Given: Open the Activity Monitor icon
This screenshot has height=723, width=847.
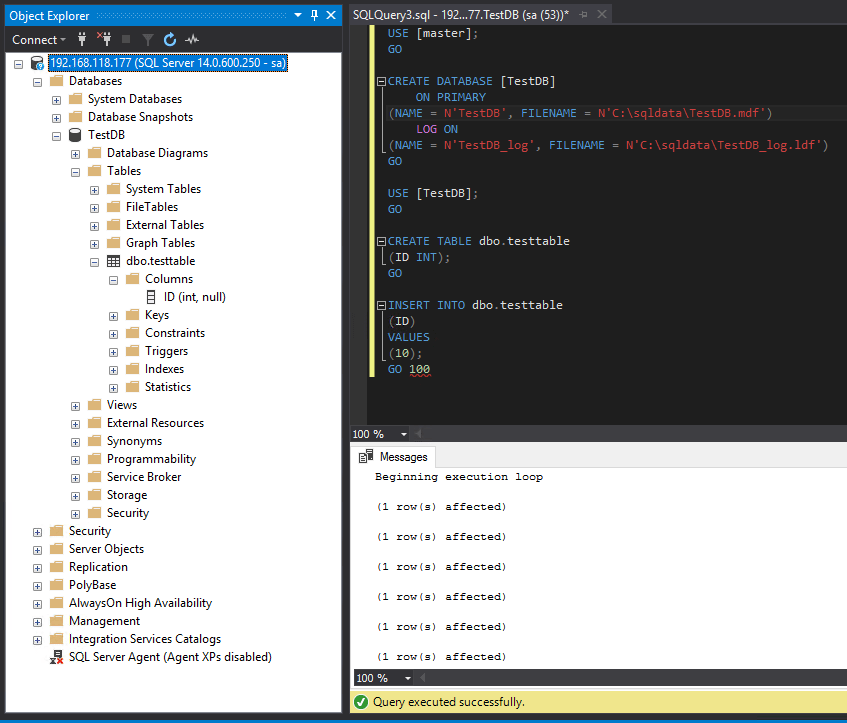Looking at the screenshot, I should click(192, 40).
